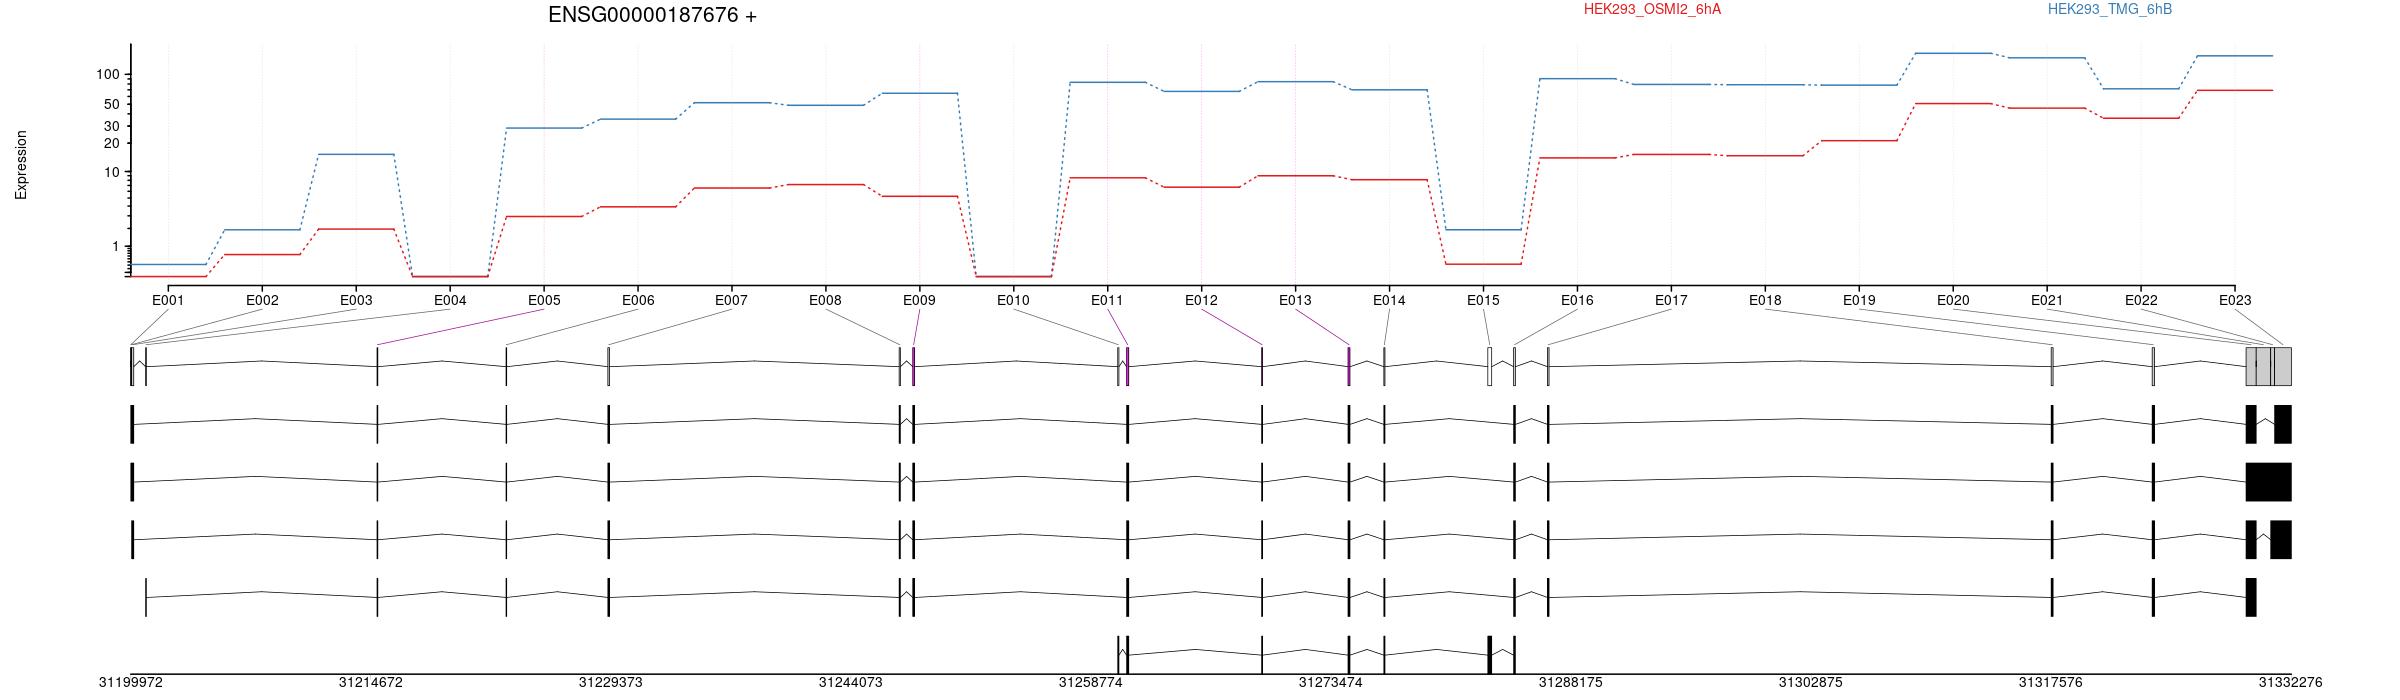Click exon label E003

(356, 300)
